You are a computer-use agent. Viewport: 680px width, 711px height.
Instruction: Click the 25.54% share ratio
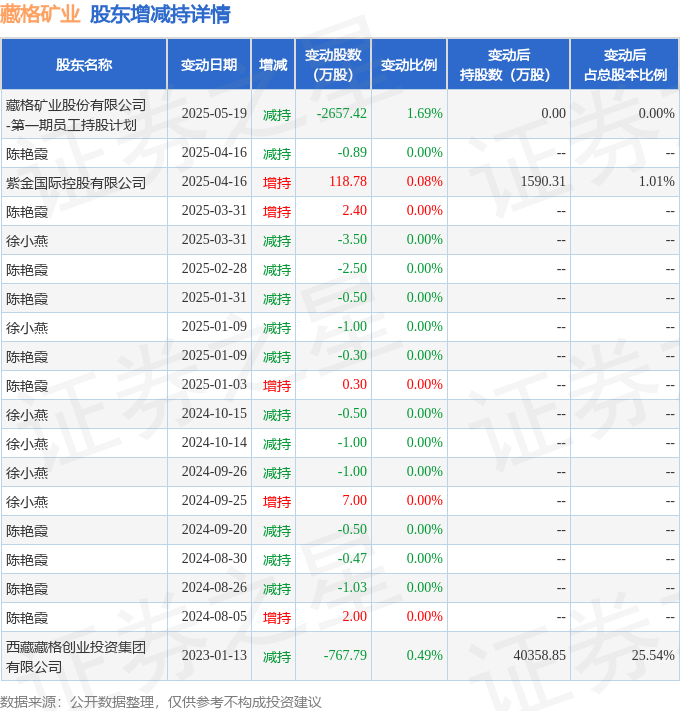click(x=654, y=655)
